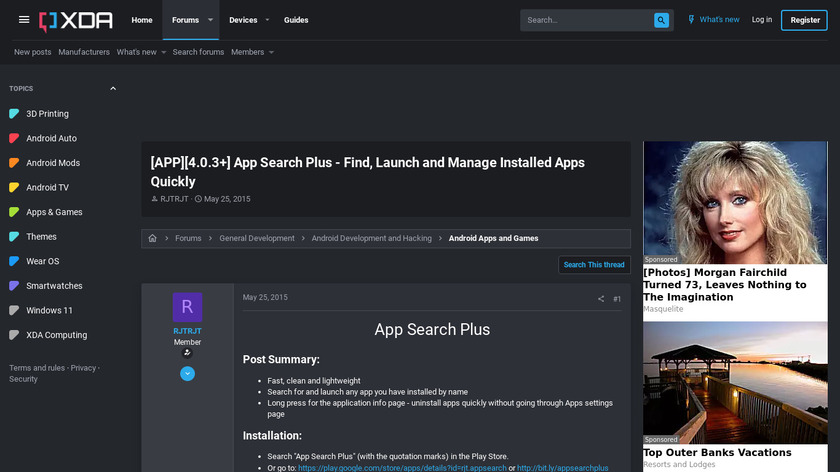840x472 pixels.
Task: Expand the Members submenu arrow
Action: coord(274,52)
